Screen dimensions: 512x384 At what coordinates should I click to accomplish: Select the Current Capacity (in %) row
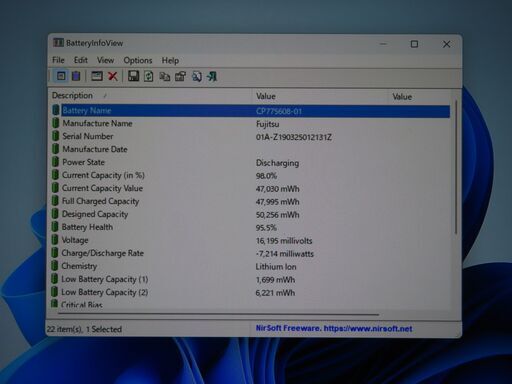point(251,175)
